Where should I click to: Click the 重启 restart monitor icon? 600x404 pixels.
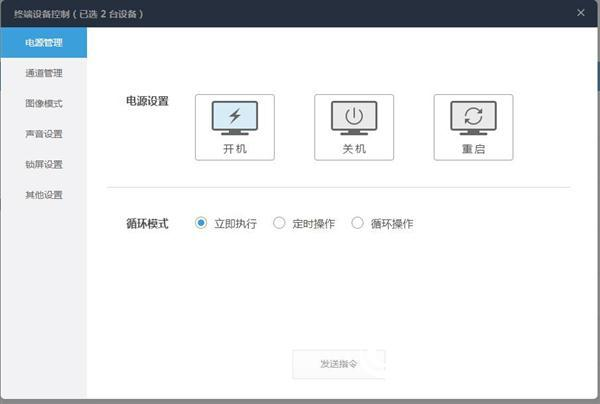tap(473, 118)
